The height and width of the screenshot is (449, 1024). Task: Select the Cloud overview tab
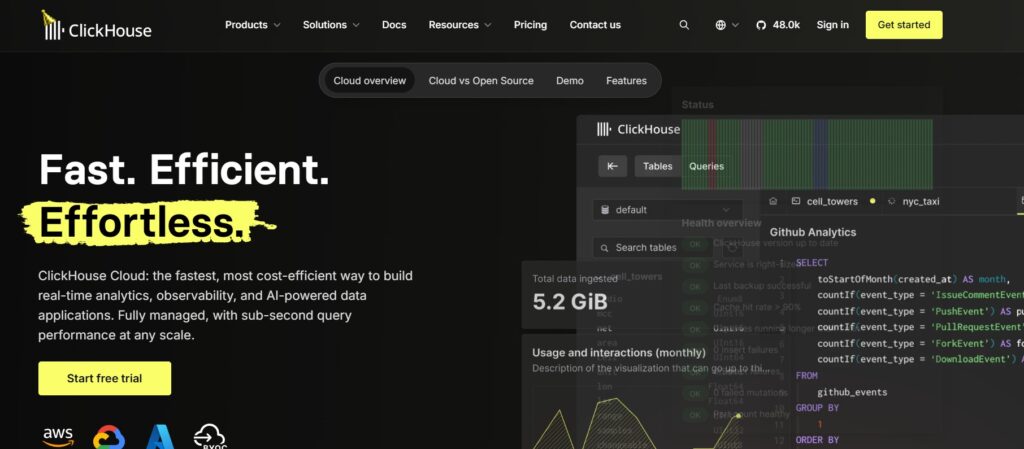[x=370, y=80]
